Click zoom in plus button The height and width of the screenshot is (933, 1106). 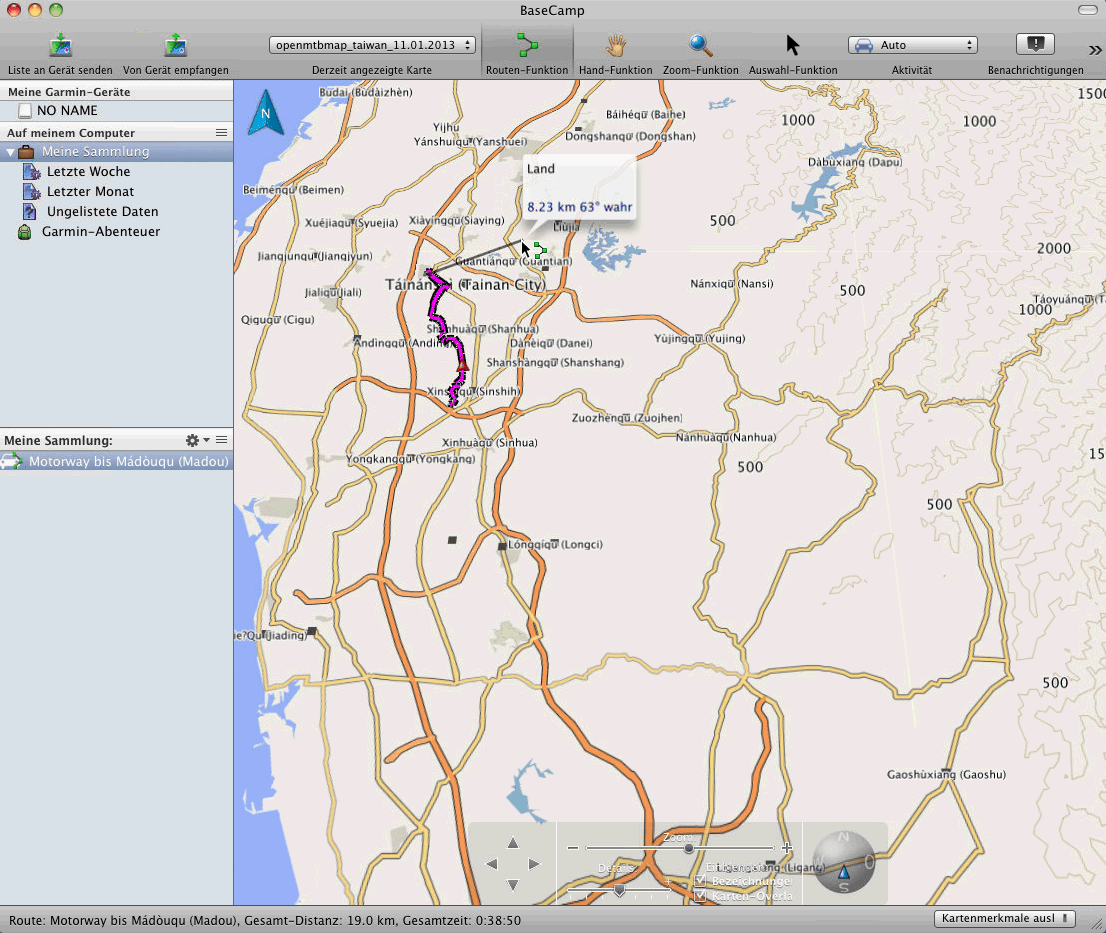pyautogui.click(x=786, y=848)
